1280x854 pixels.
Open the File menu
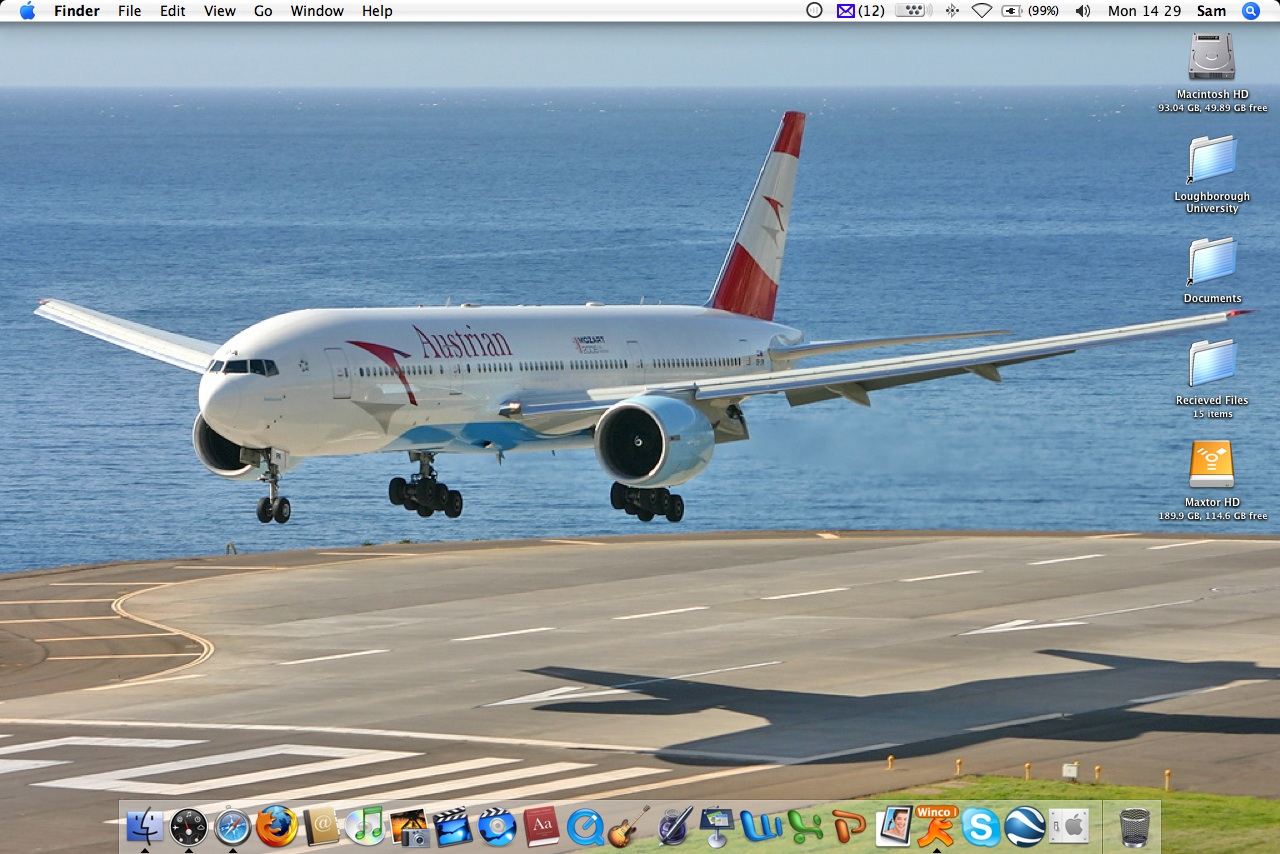coord(129,11)
